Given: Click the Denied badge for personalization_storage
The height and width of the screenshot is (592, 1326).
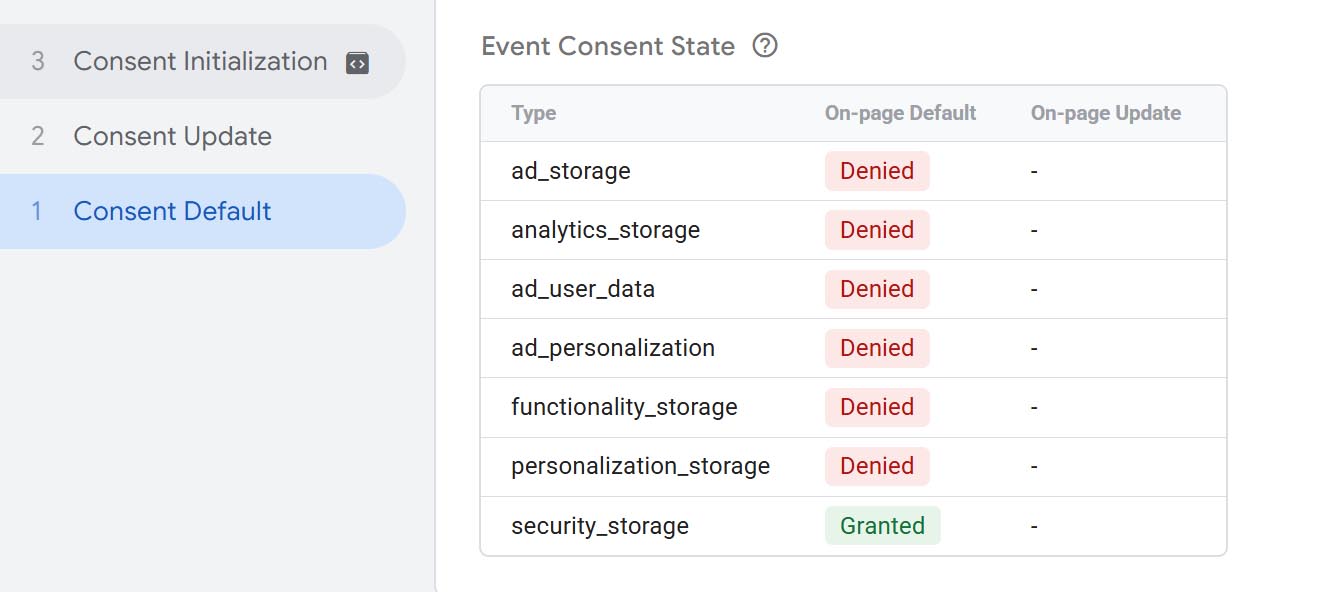Looking at the screenshot, I should pyautogui.click(x=877, y=466).
